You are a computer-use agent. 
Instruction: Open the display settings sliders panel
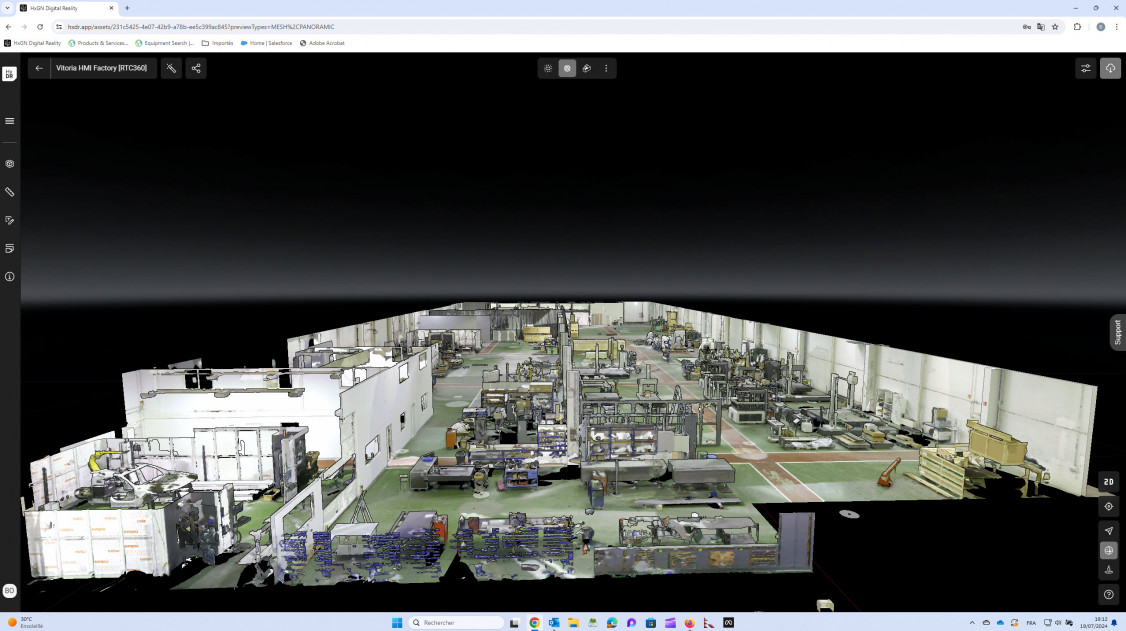1085,68
